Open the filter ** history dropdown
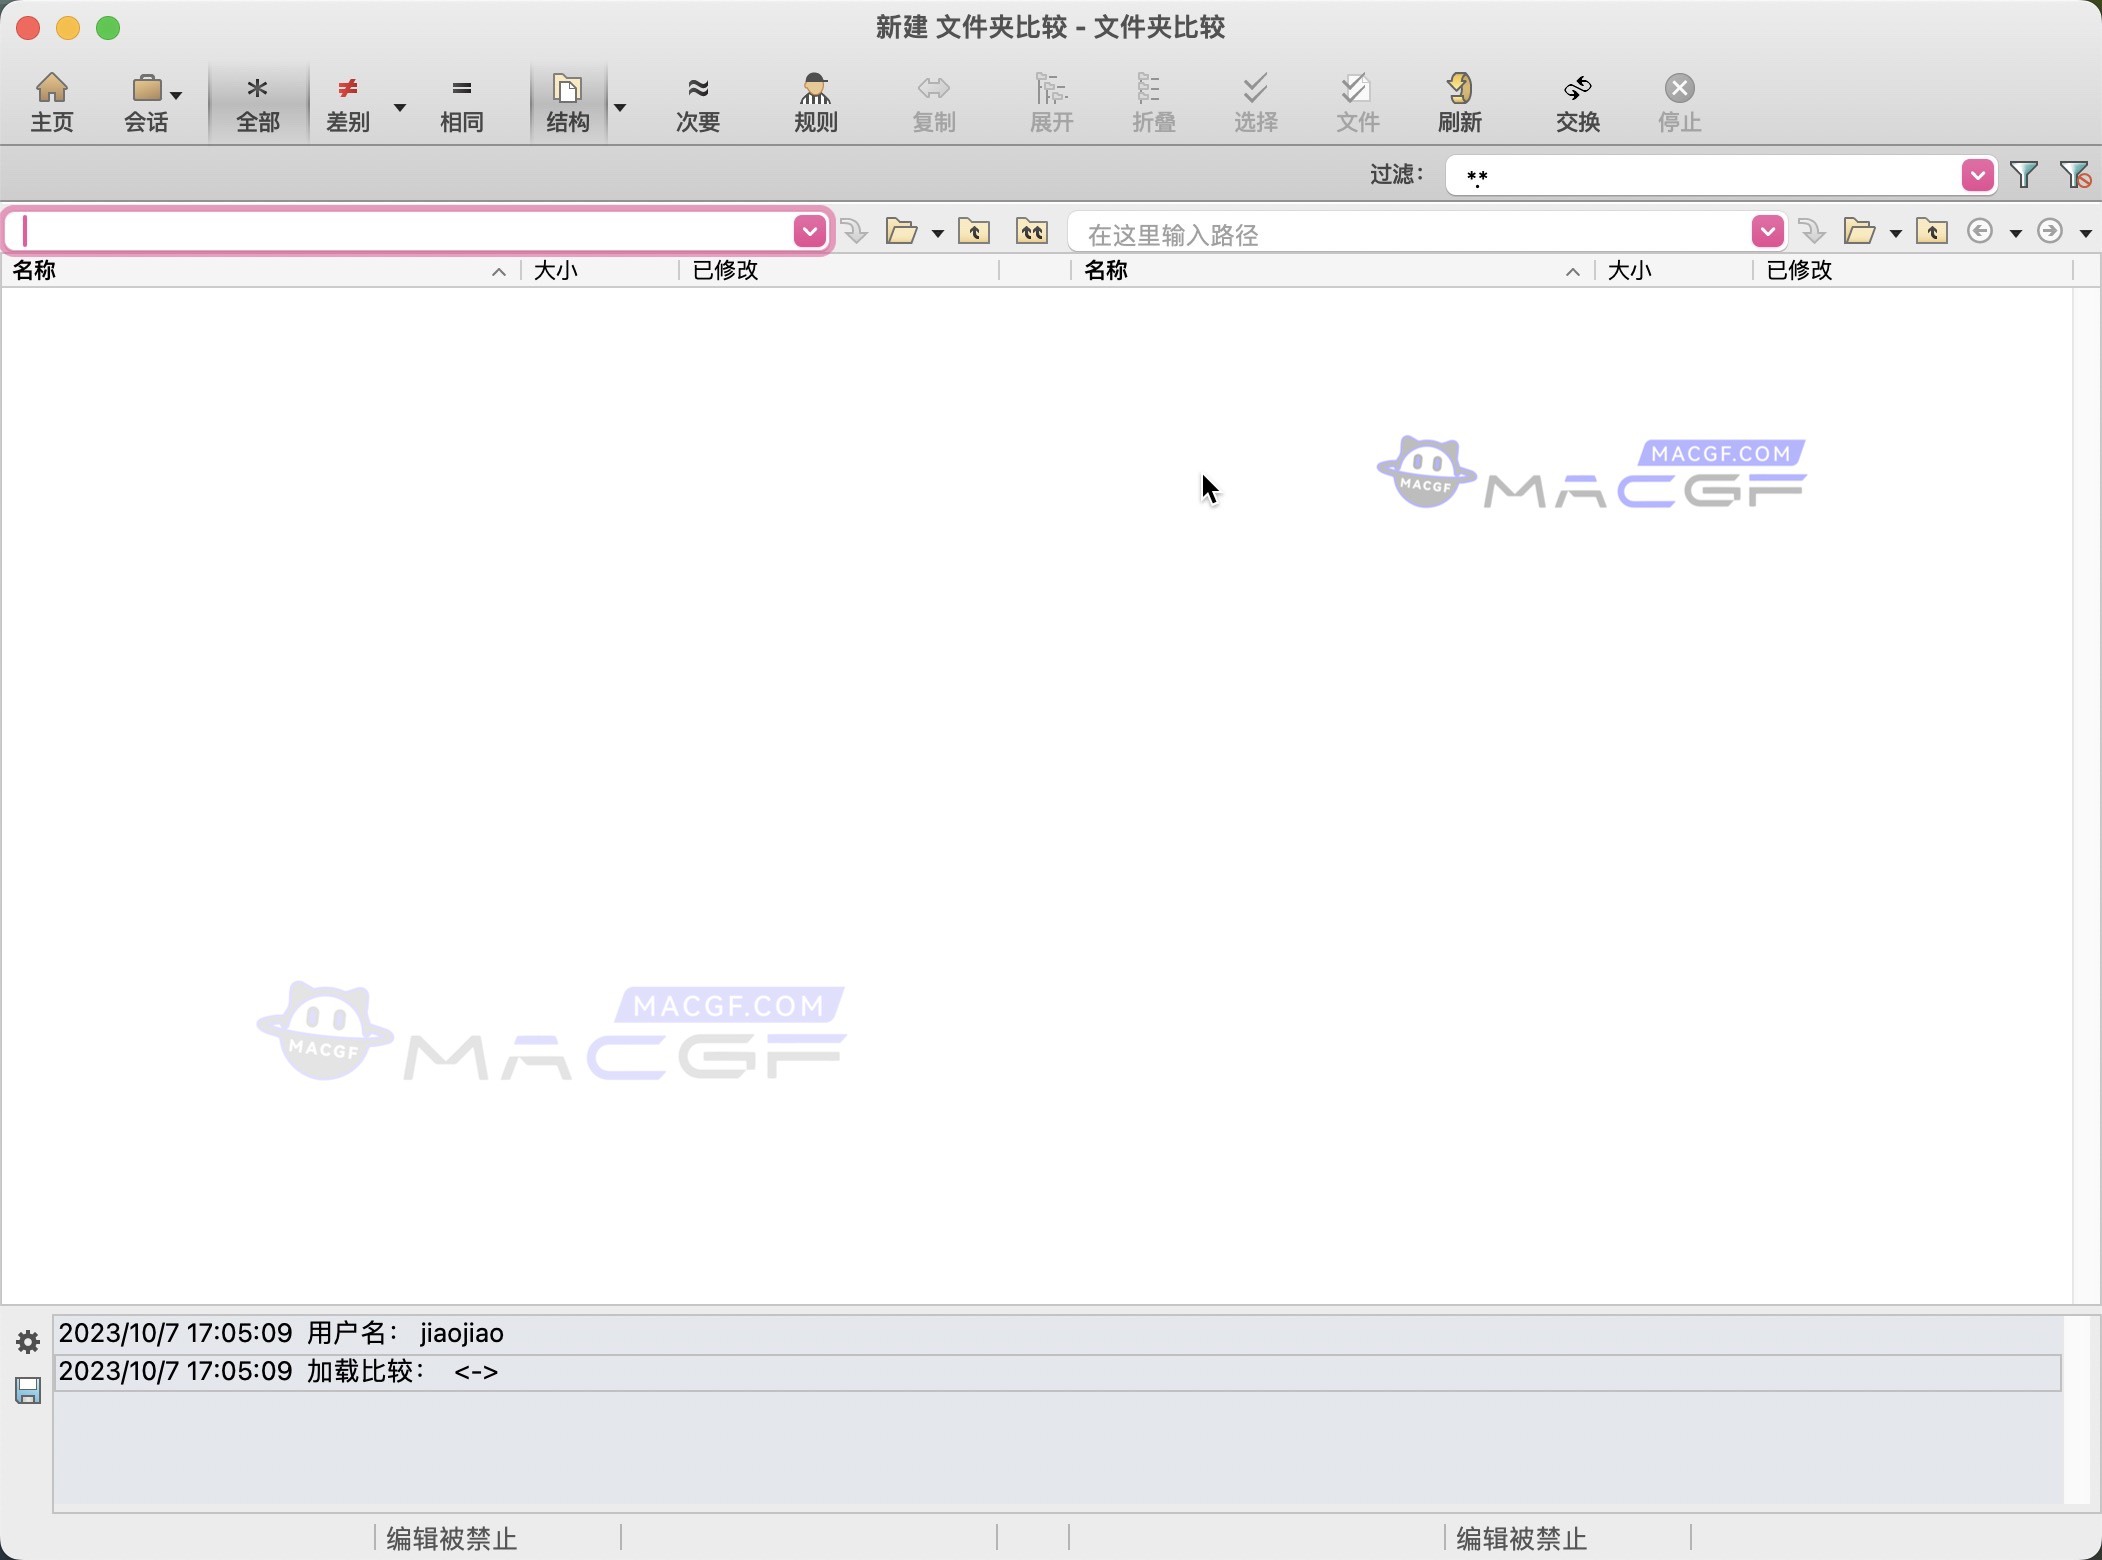 pos(1977,175)
